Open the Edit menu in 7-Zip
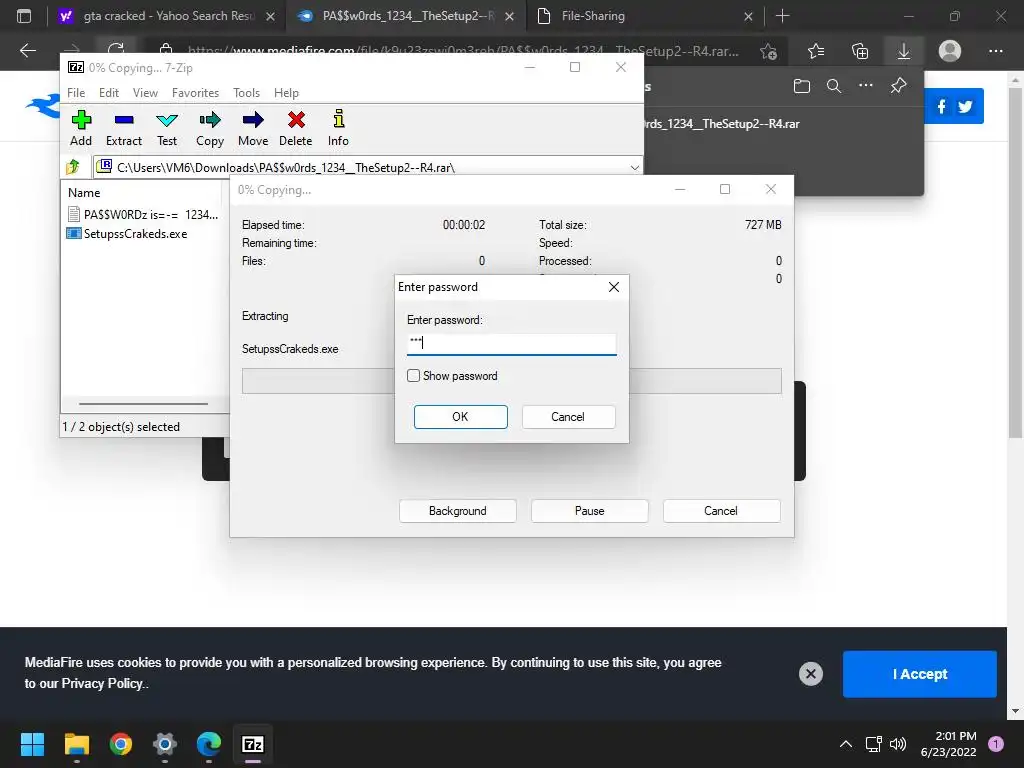The width and height of the screenshot is (1024, 768). pos(109,93)
